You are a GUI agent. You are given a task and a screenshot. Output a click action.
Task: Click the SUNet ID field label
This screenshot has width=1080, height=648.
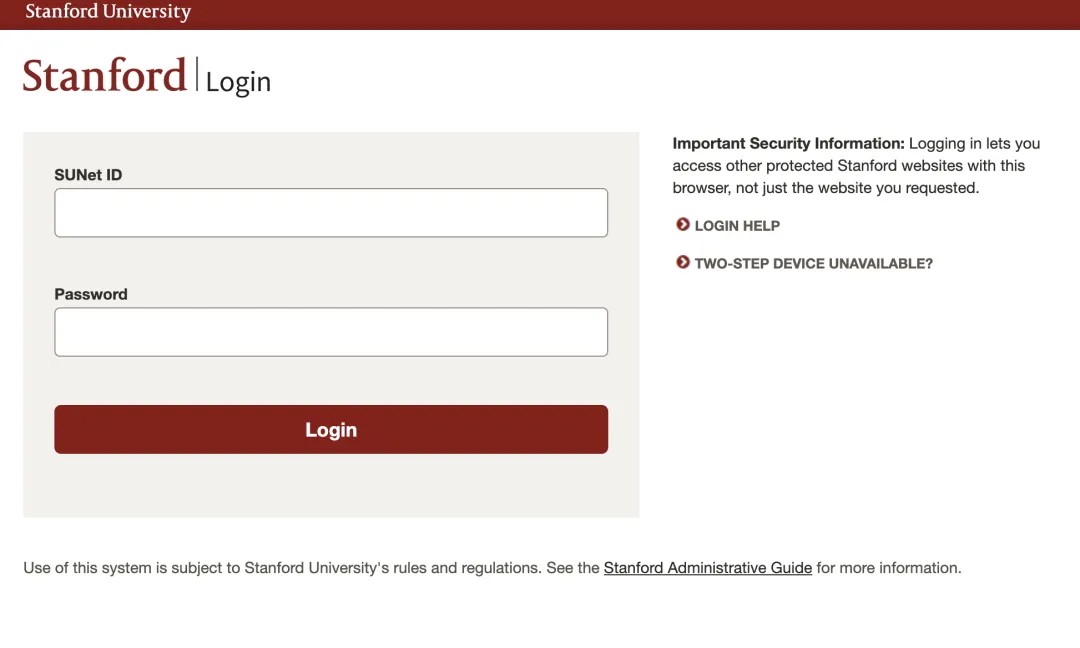(x=88, y=175)
